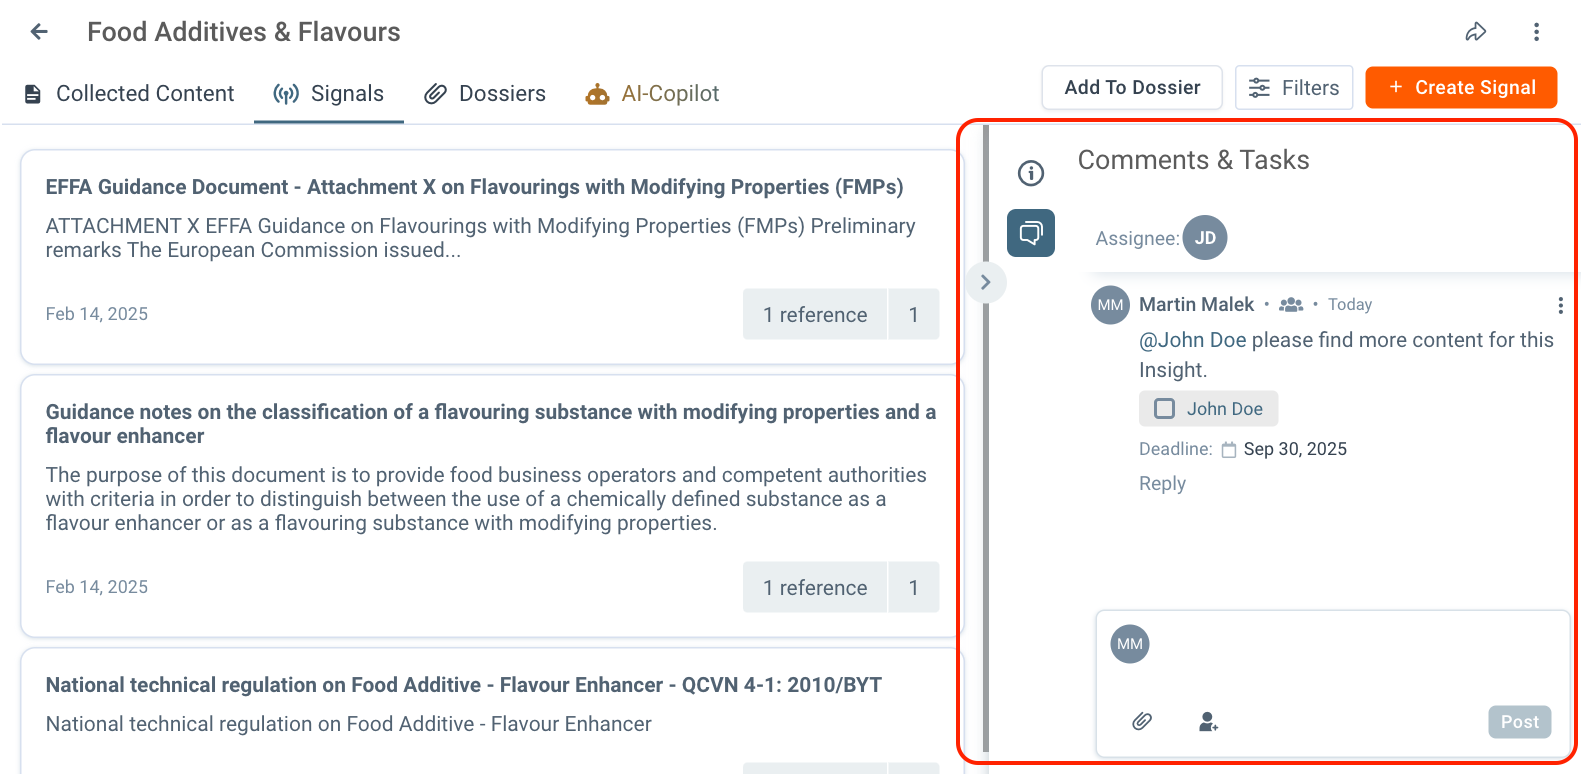Image resolution: width=1581 pixels, height=774 pixels.
Task: Collapse the Comments & Tasks panel
Action: click(x=985, y=282)
